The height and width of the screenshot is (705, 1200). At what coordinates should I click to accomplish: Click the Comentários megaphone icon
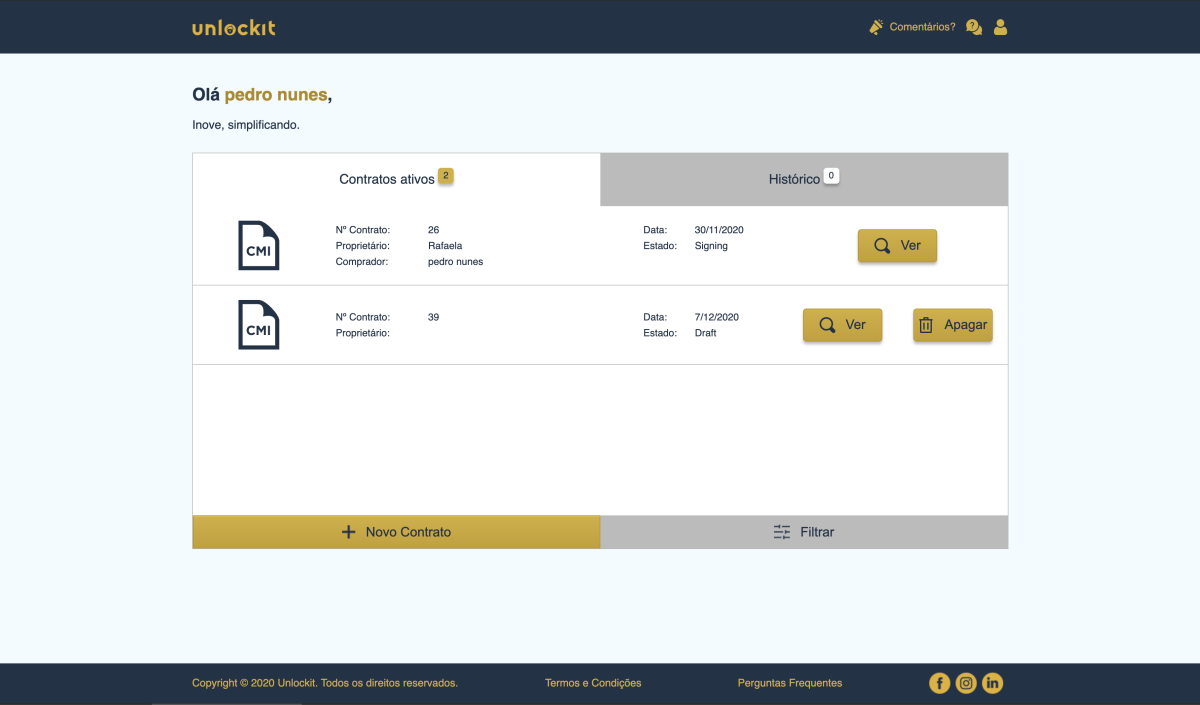click(876, 26)
